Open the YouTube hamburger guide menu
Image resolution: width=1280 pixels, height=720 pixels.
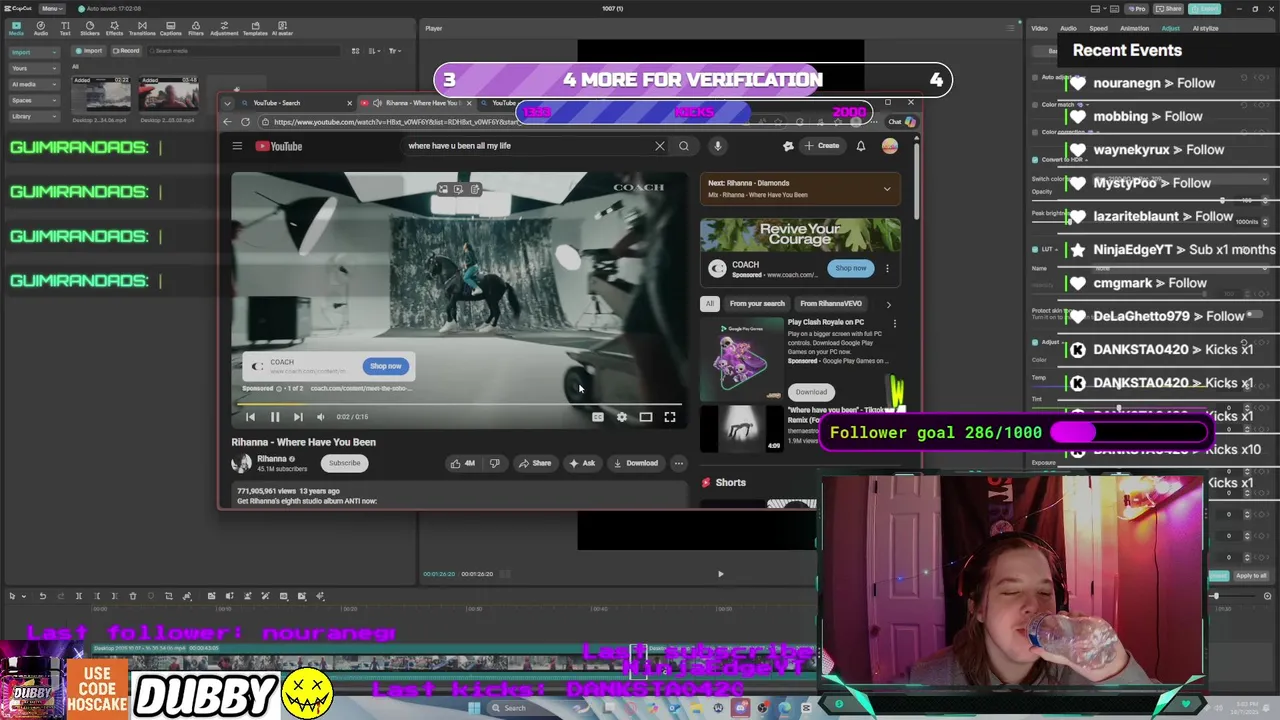tap(237, 146)
